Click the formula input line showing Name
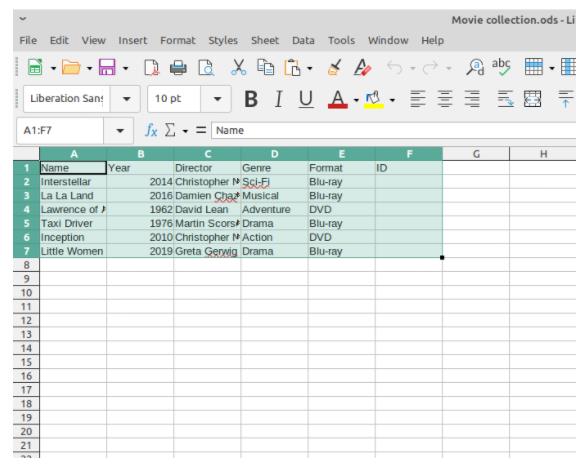Screen dimensions: 585x467 pyautogui.click(x=394, y=131)
